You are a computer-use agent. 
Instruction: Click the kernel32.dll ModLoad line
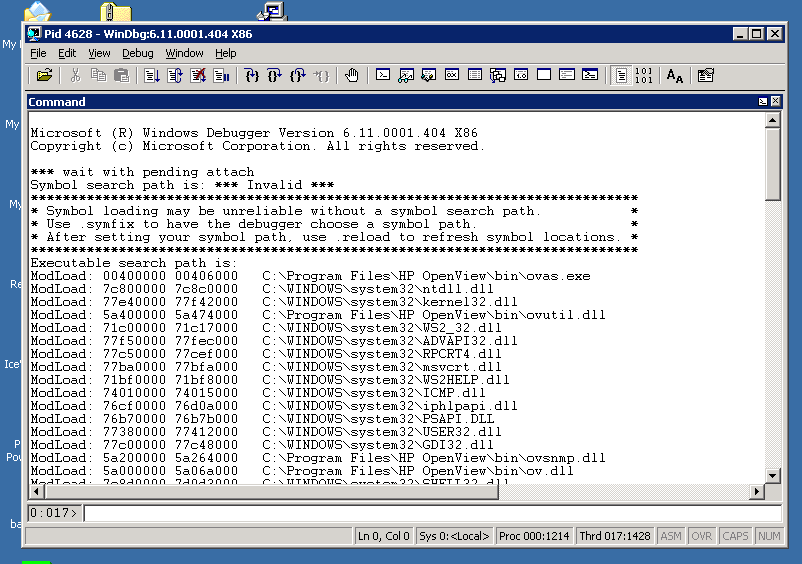pos(274,302)
